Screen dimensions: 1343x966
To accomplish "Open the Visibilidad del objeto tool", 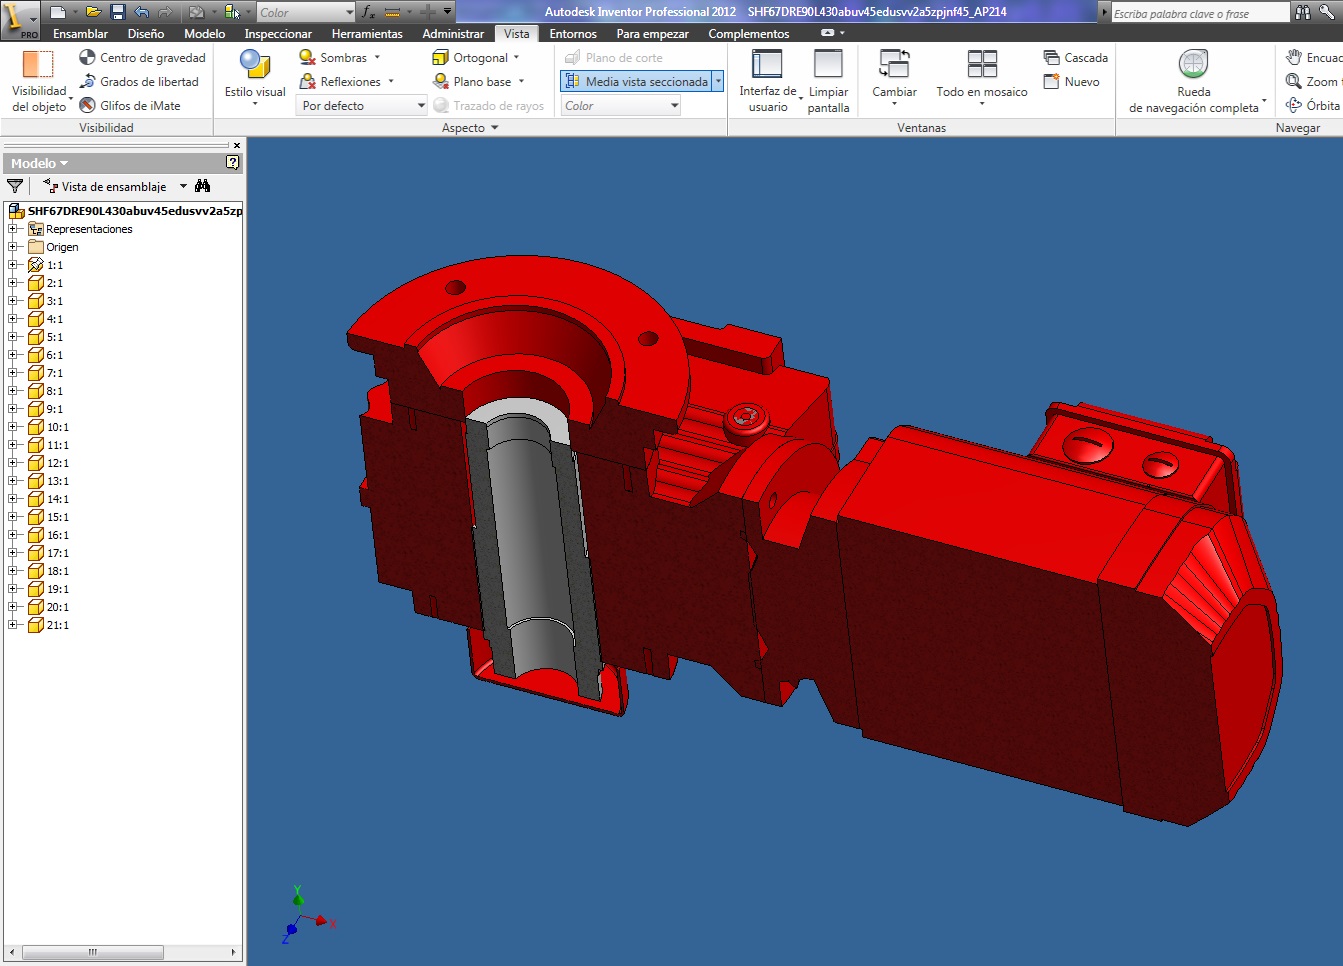I will click(x=38, y=80).
